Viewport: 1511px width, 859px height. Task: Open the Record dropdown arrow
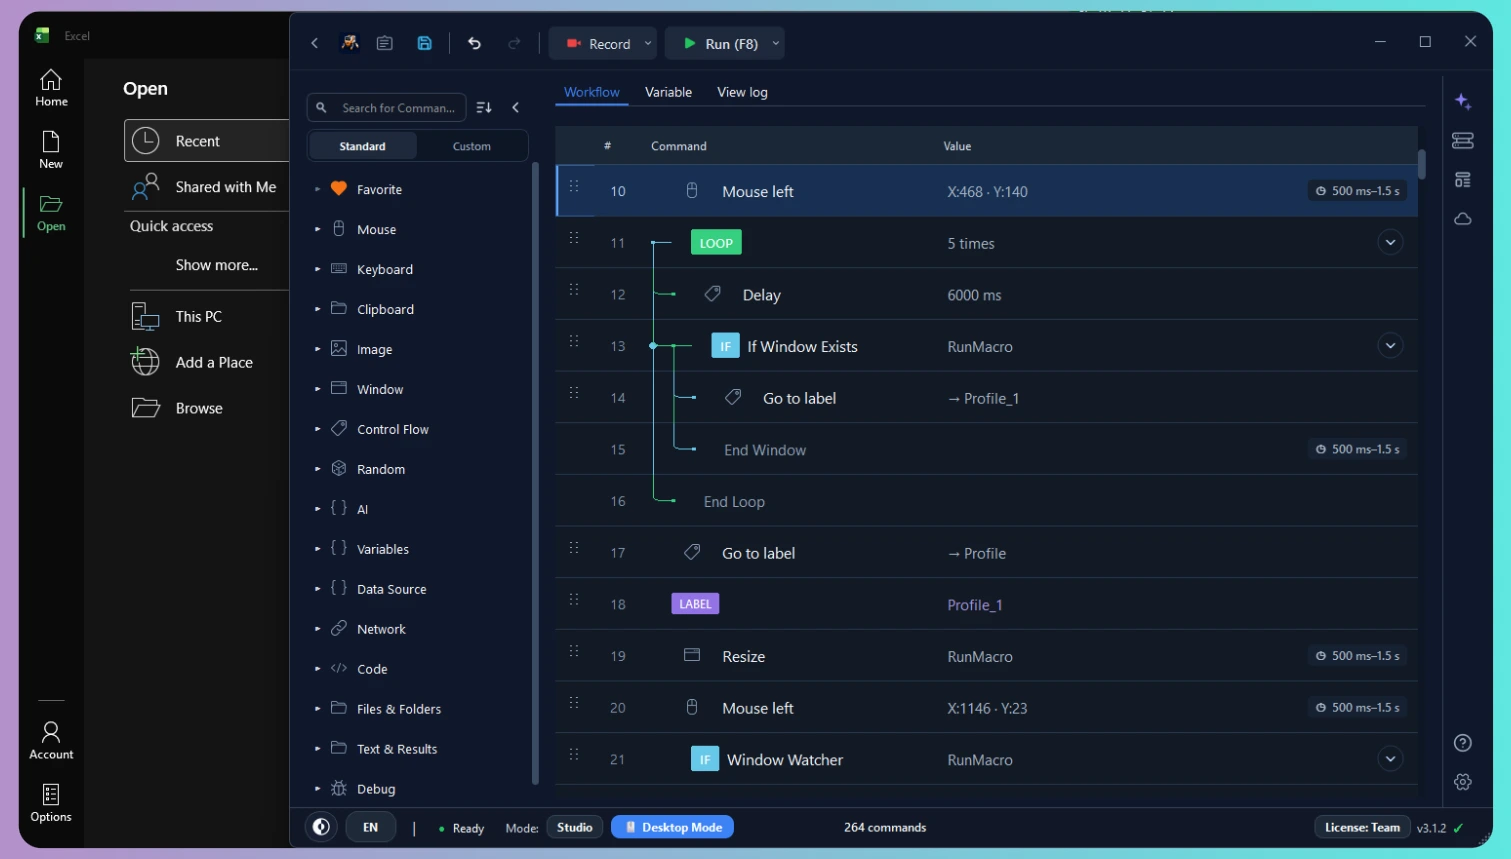click(x=648, y=43)
